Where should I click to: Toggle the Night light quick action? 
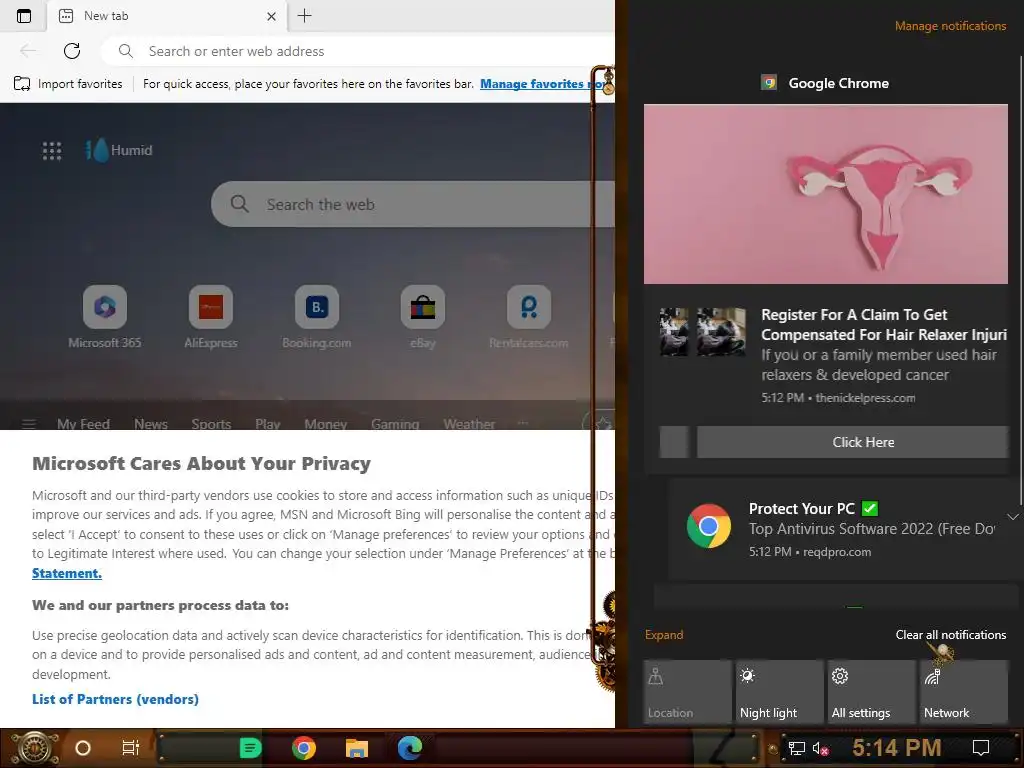[780, 692]
